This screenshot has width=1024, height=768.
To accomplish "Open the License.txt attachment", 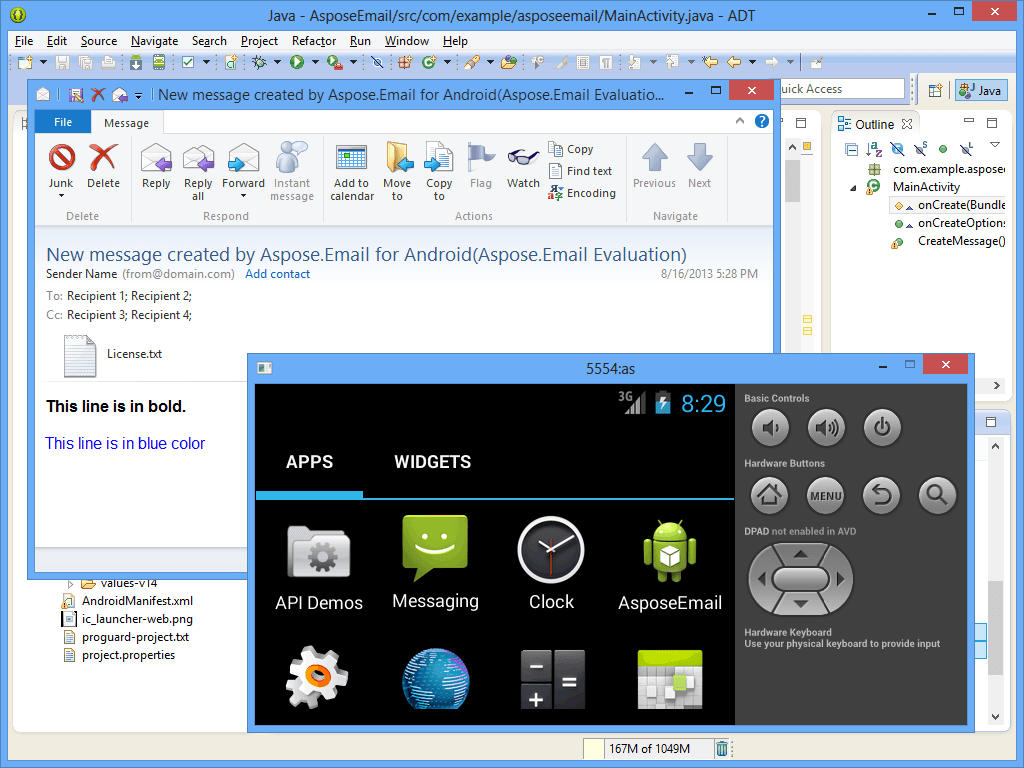I will (113, 355).
